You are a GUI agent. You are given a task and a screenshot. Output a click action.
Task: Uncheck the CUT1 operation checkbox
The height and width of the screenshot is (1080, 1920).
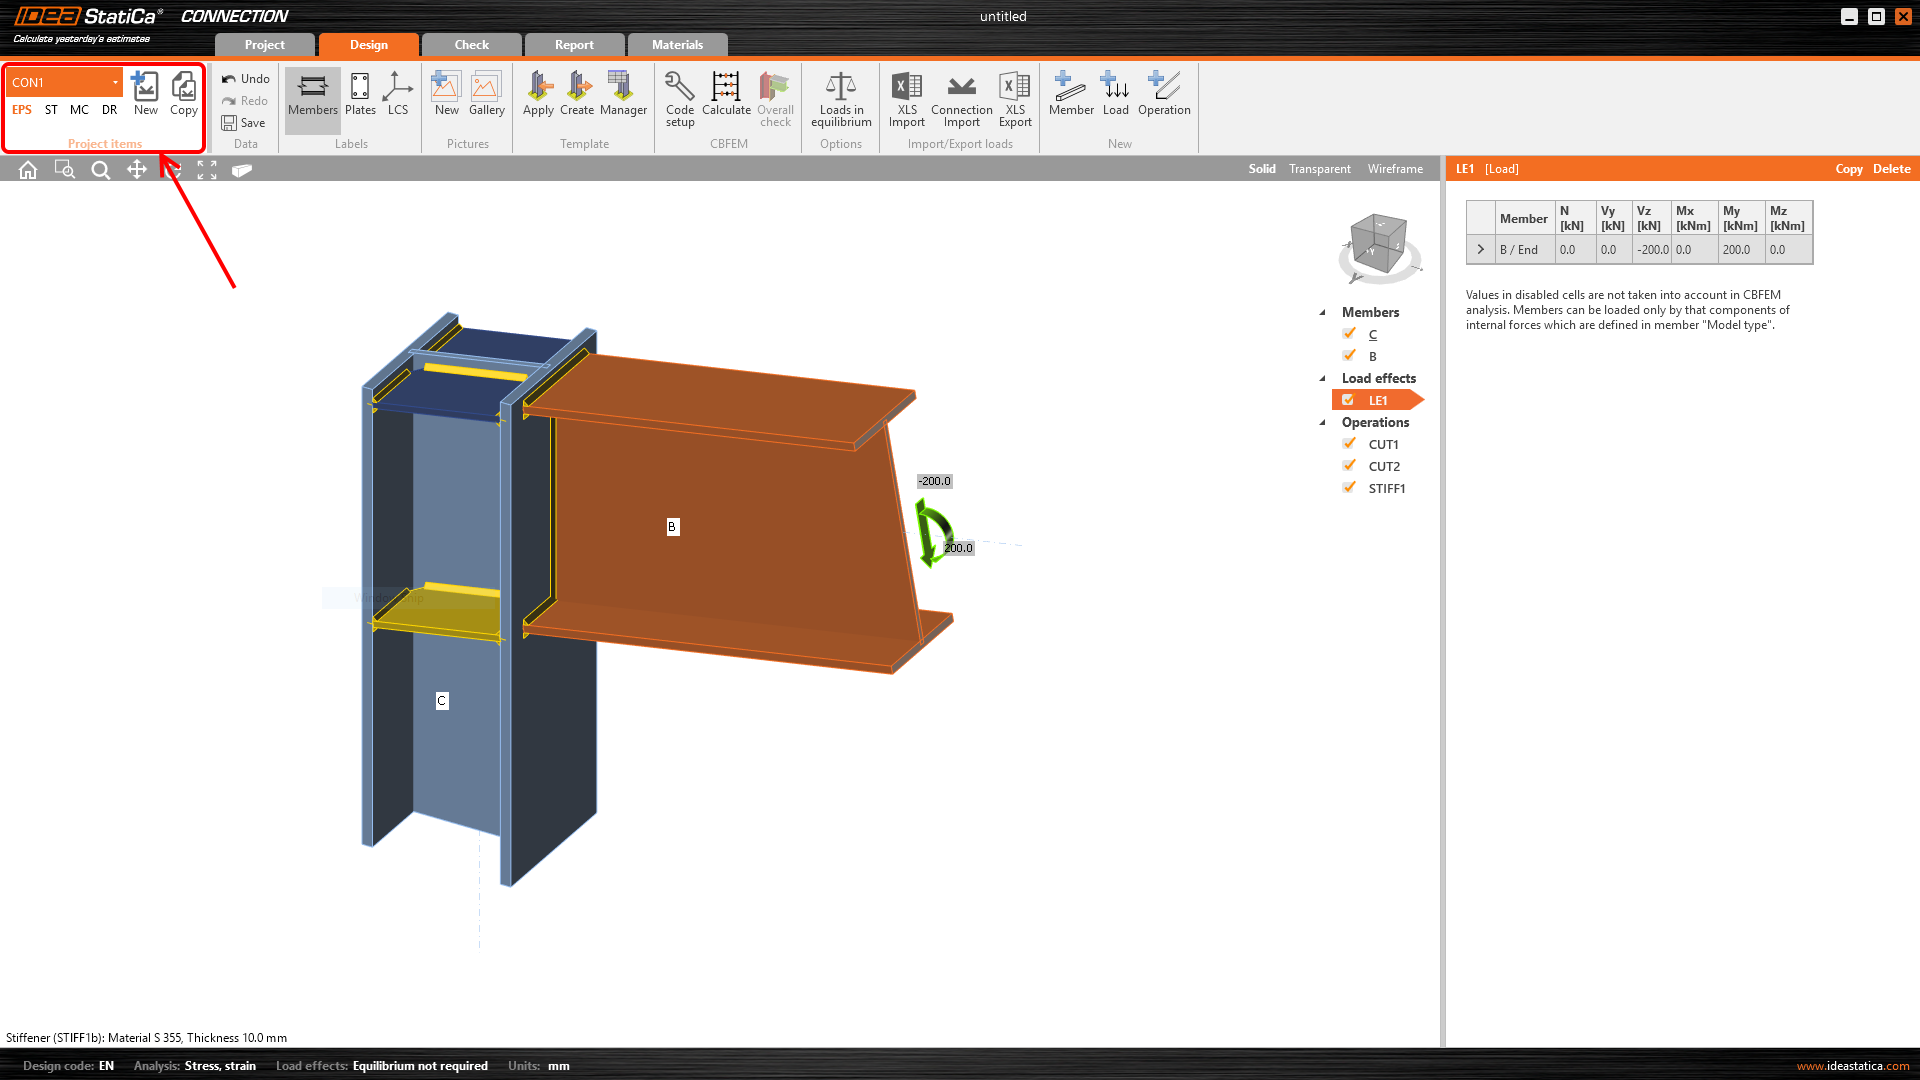[x=1349, y=444]
